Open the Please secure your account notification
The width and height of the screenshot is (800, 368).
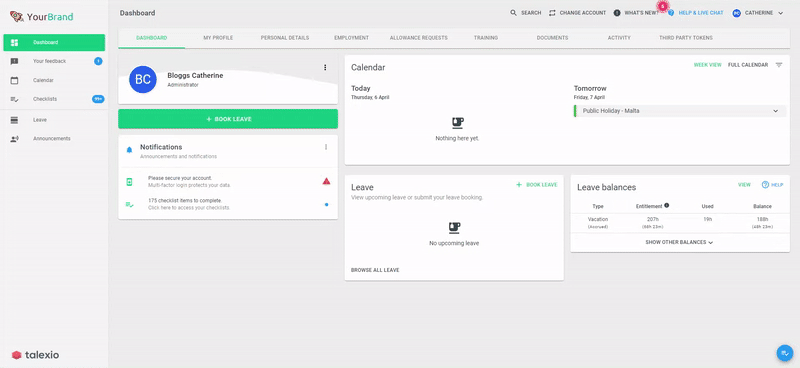pyautogui.click(x=228, y=181)
